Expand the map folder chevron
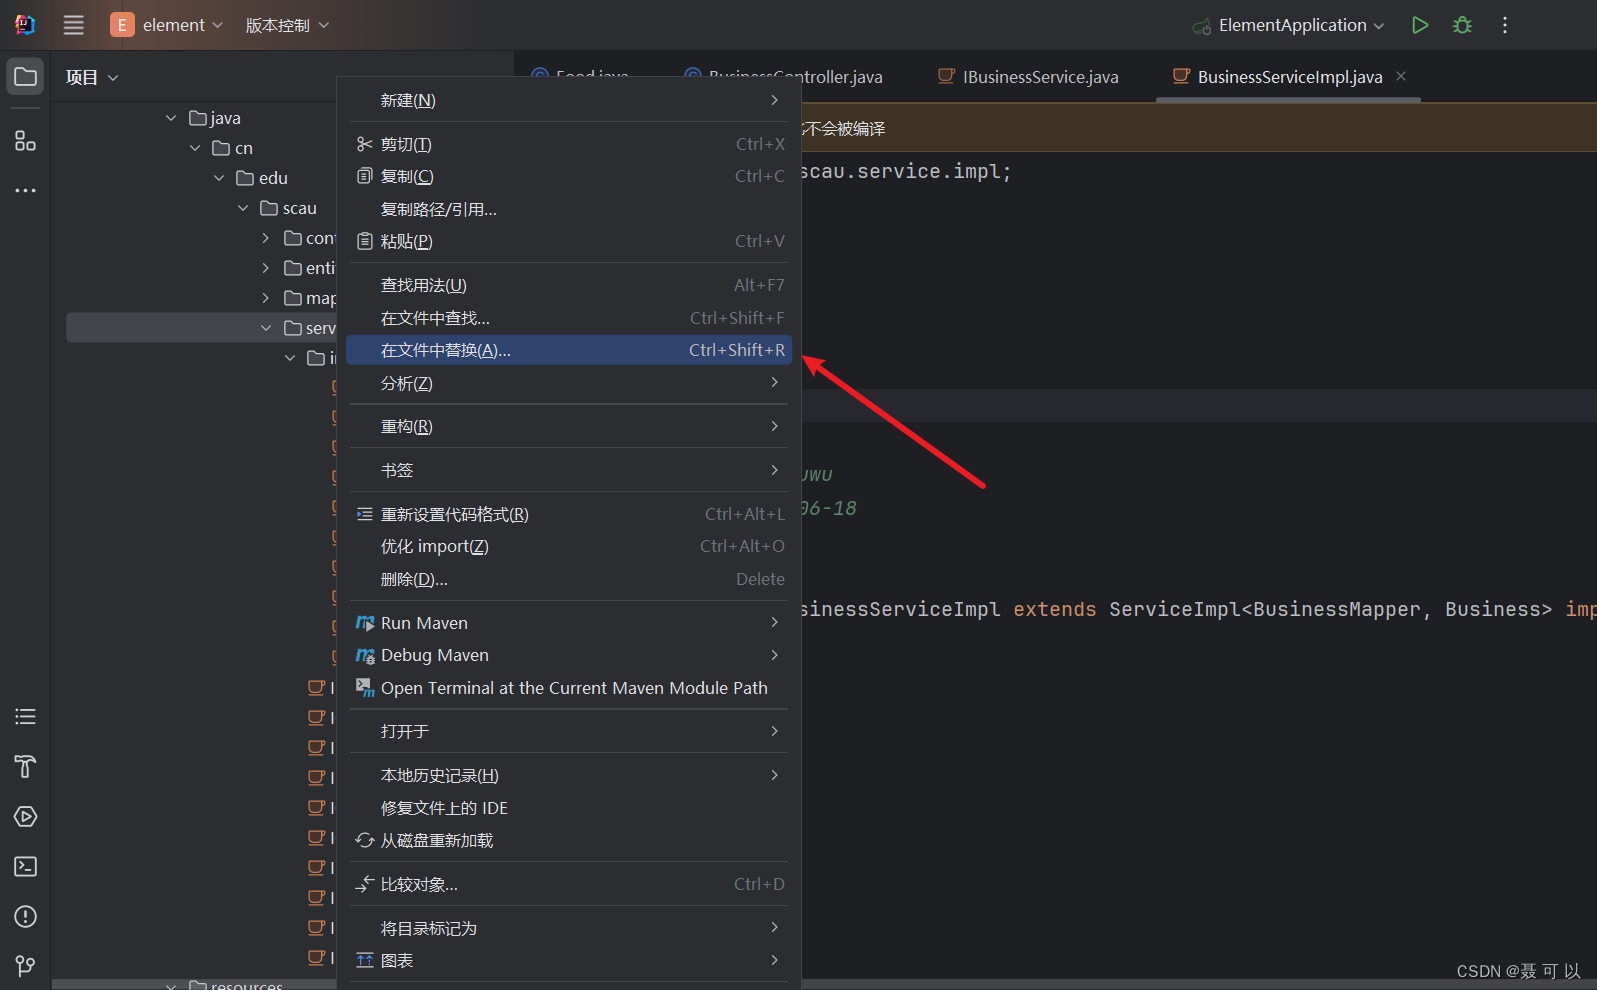This screenshot has width=1597, height=990. click(266, 298)
